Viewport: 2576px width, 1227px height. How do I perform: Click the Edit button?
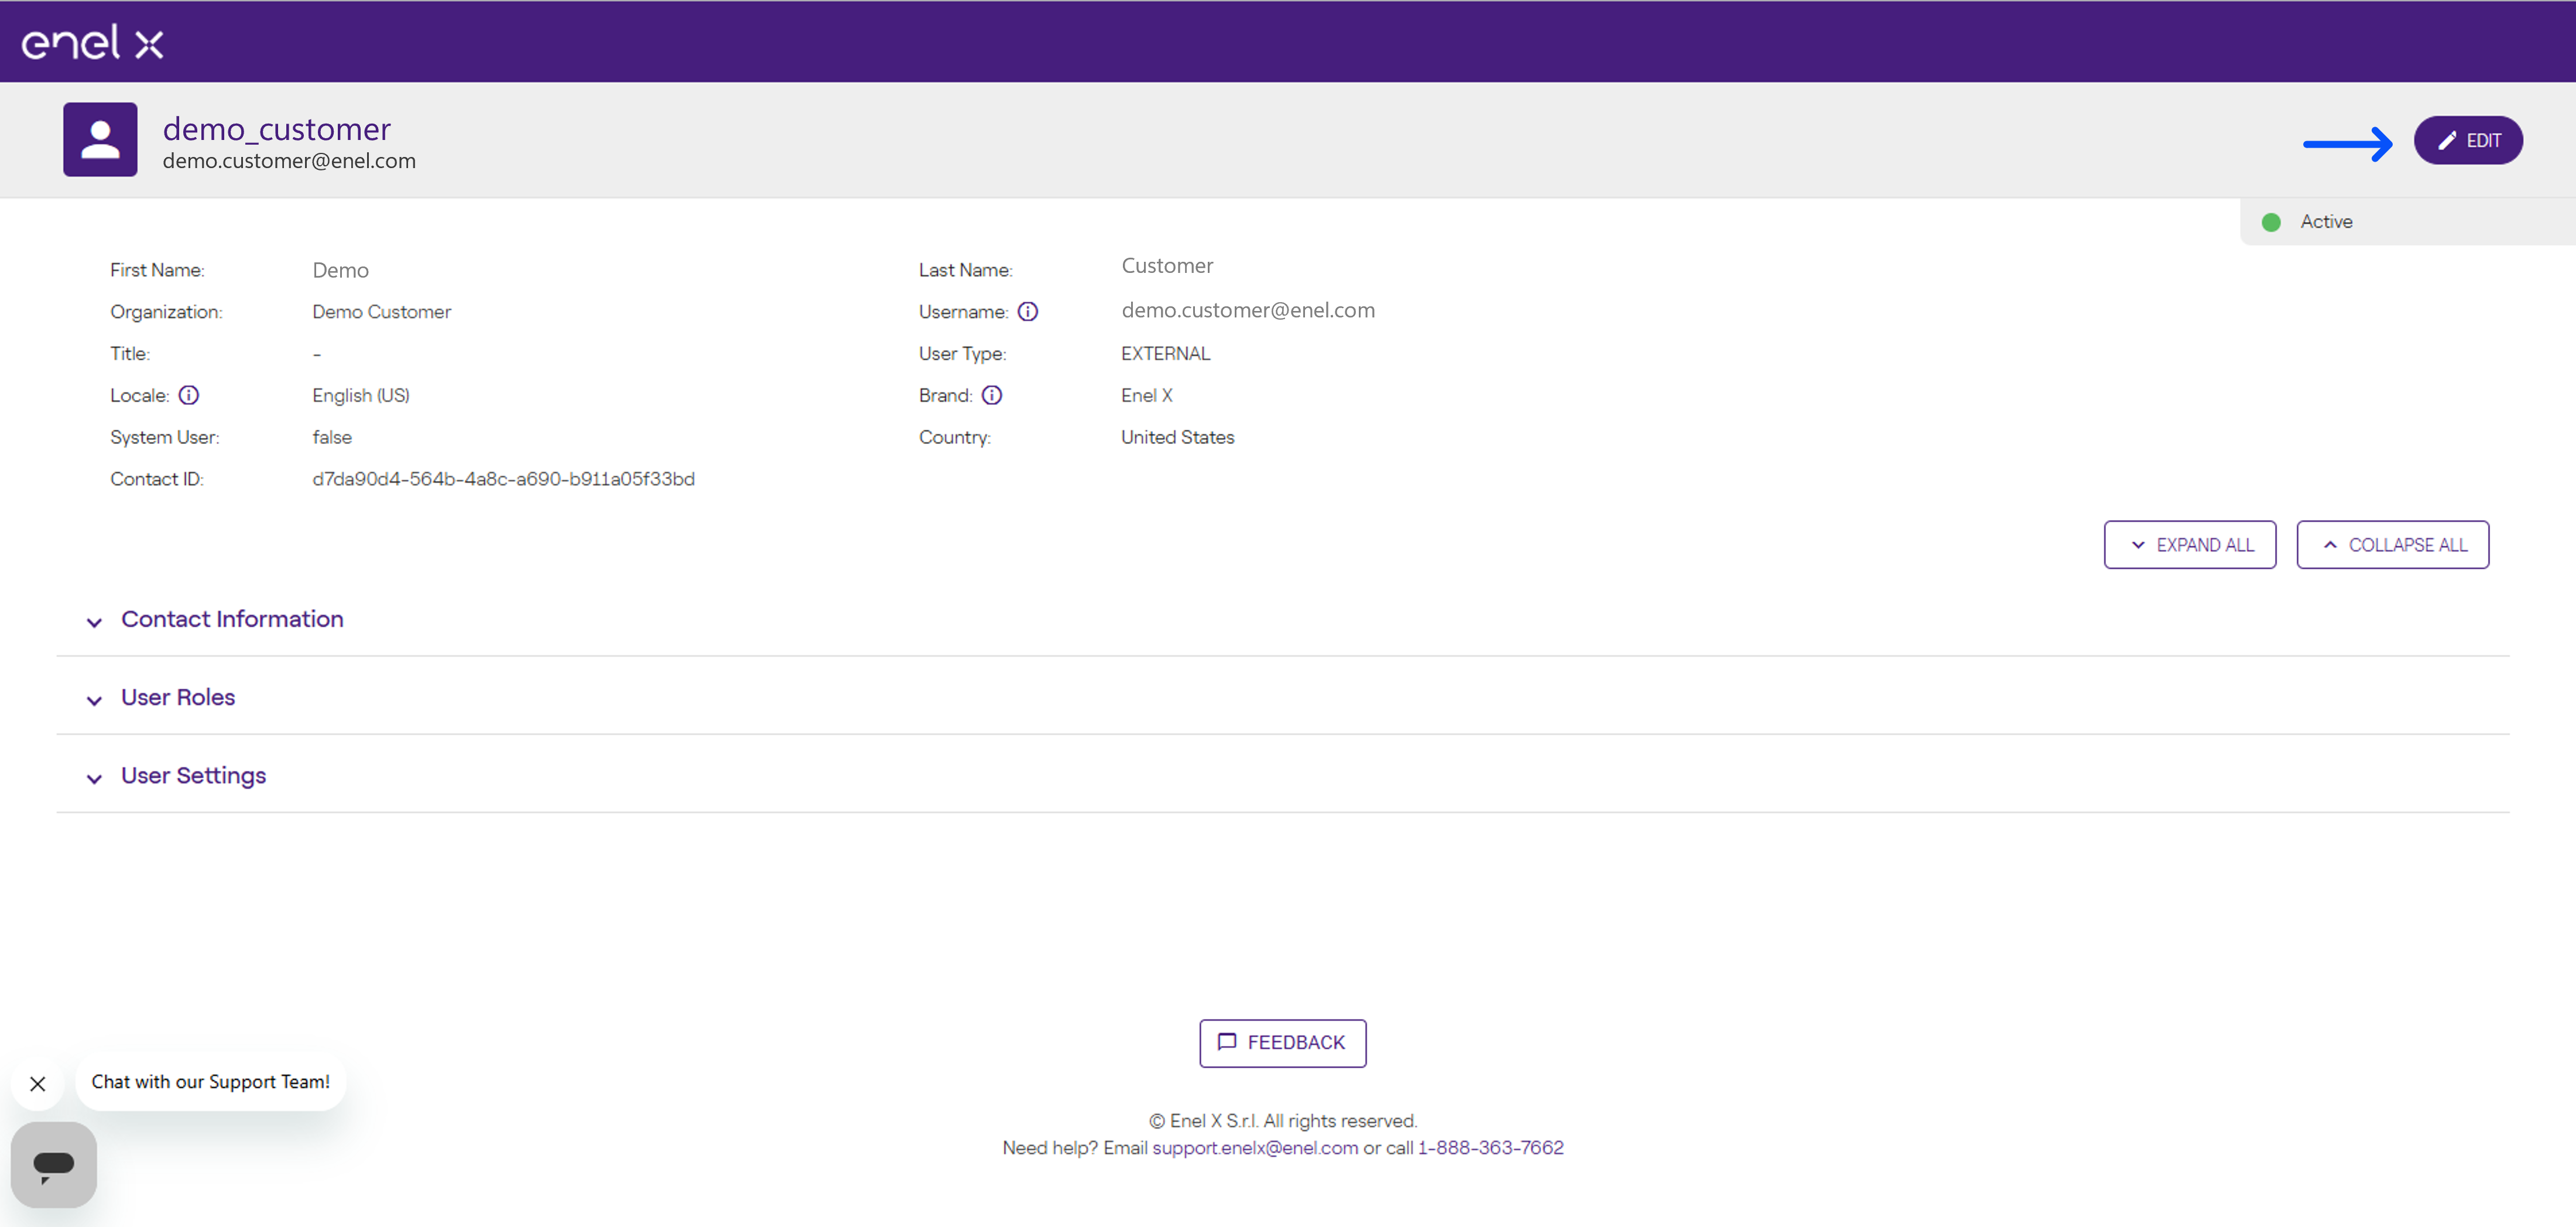point(2467,140)
